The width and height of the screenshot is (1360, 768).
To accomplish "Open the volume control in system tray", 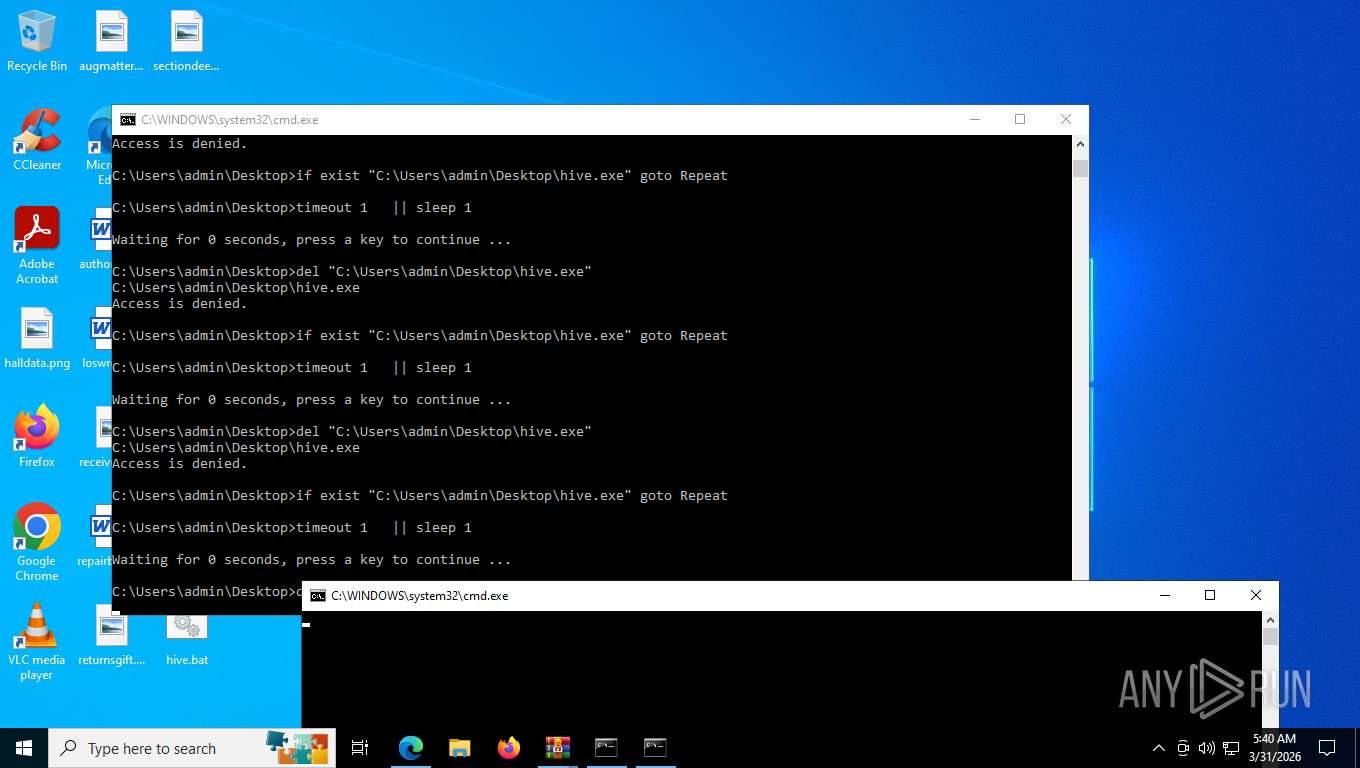I will [1206, 748].
